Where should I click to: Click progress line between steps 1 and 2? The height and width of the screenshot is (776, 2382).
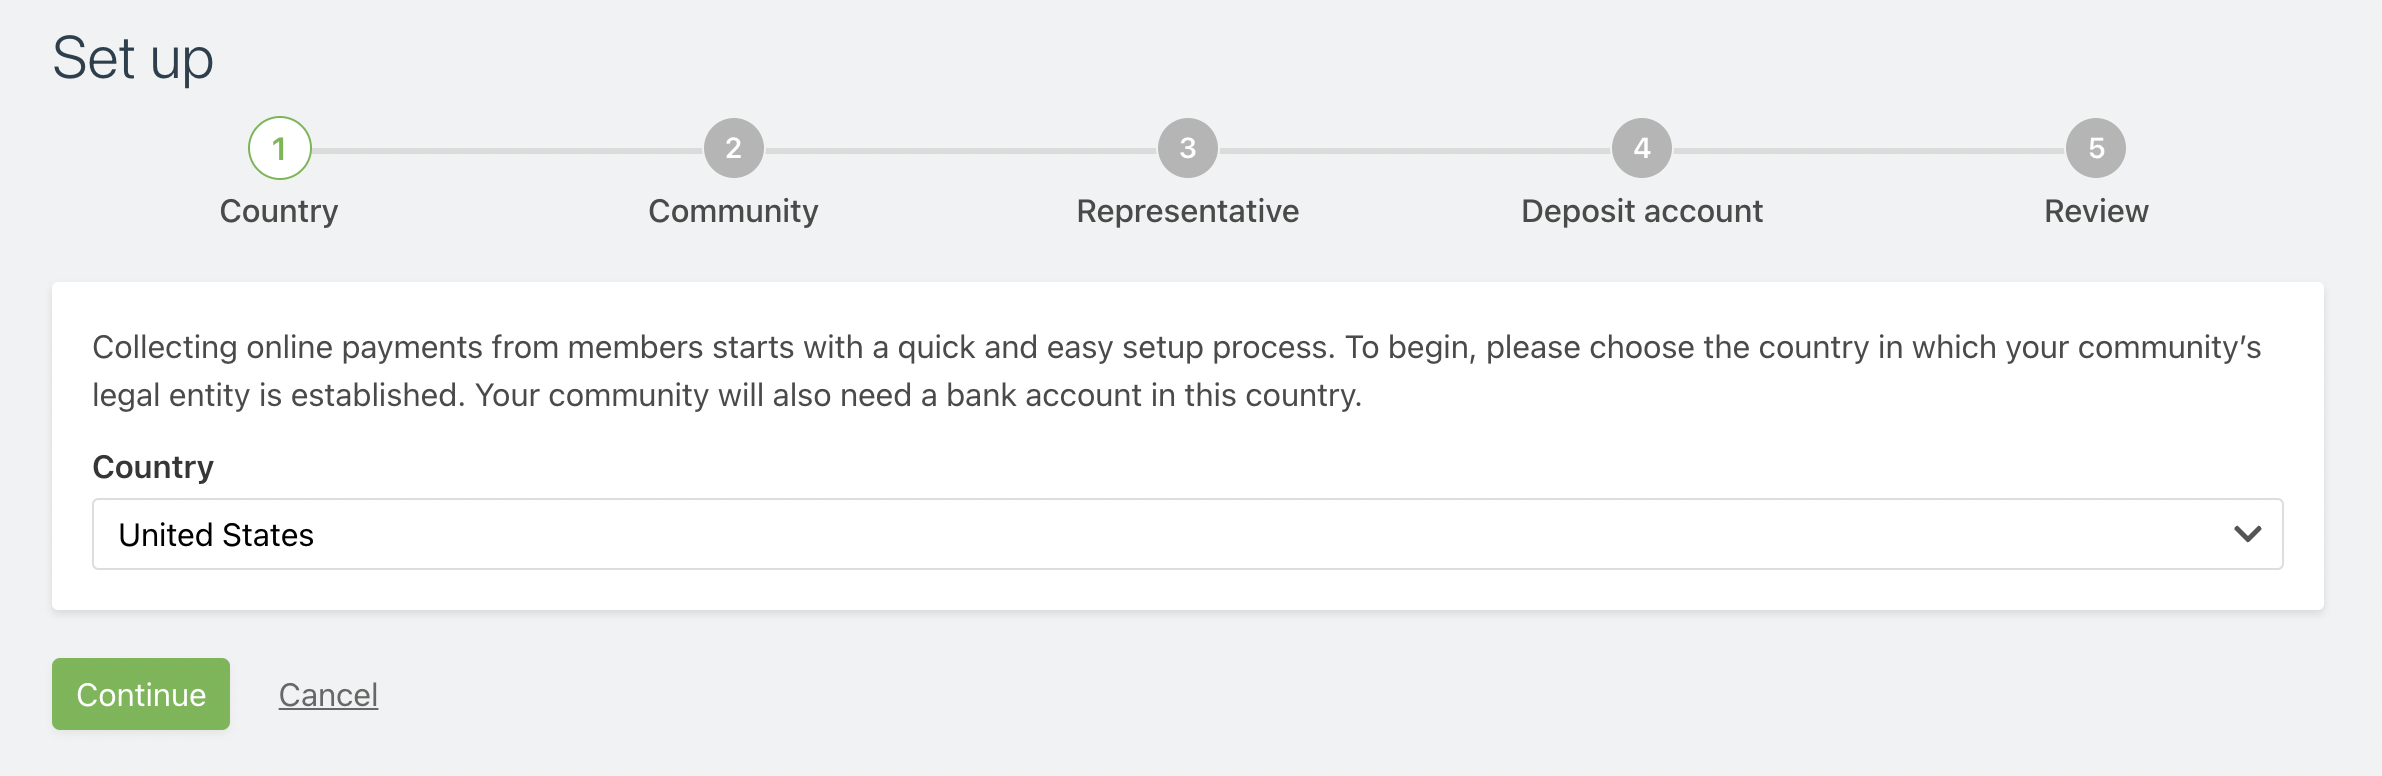pyautogui.click(x=507, y=150)
